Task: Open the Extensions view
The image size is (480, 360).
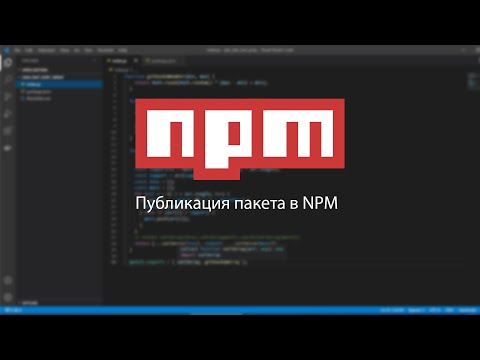Action: point(8,131)
